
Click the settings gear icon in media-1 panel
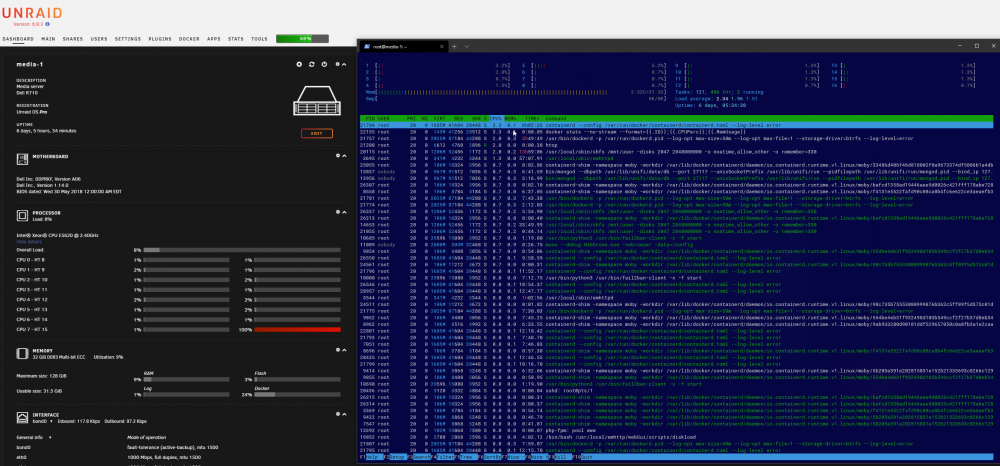(299, 64)
